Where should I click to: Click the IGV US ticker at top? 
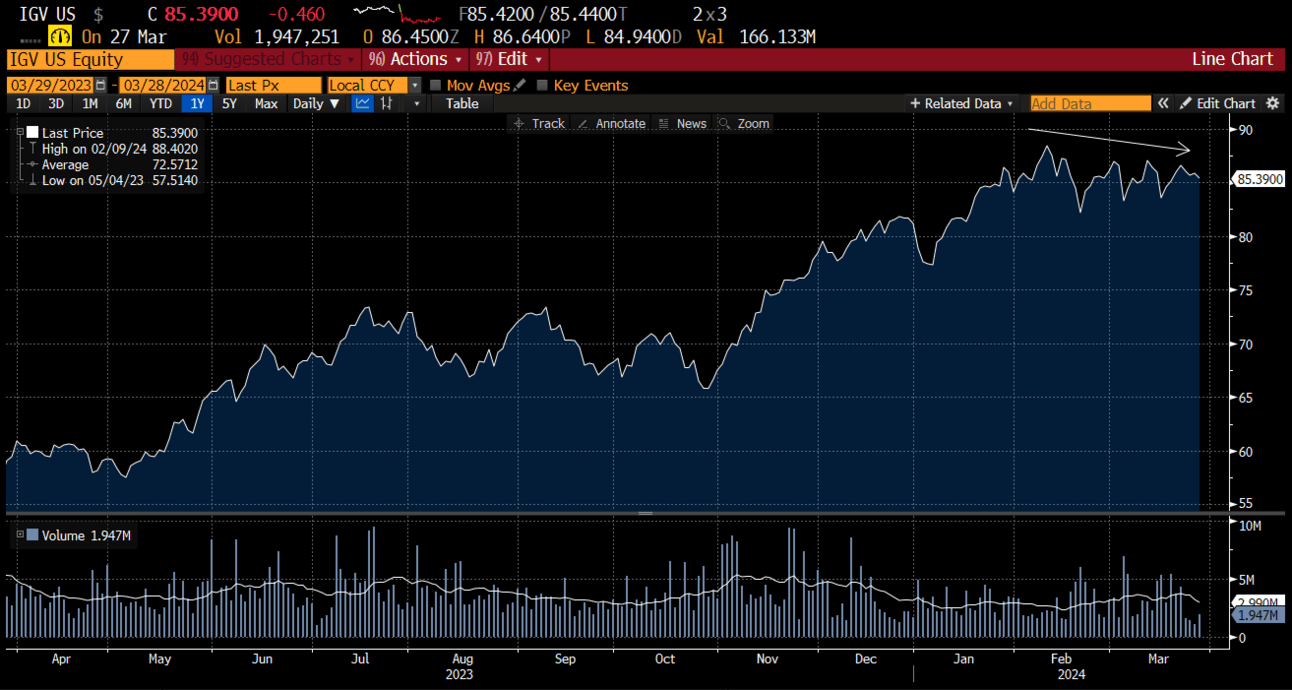pyautogui.click(x=49, y=14)
